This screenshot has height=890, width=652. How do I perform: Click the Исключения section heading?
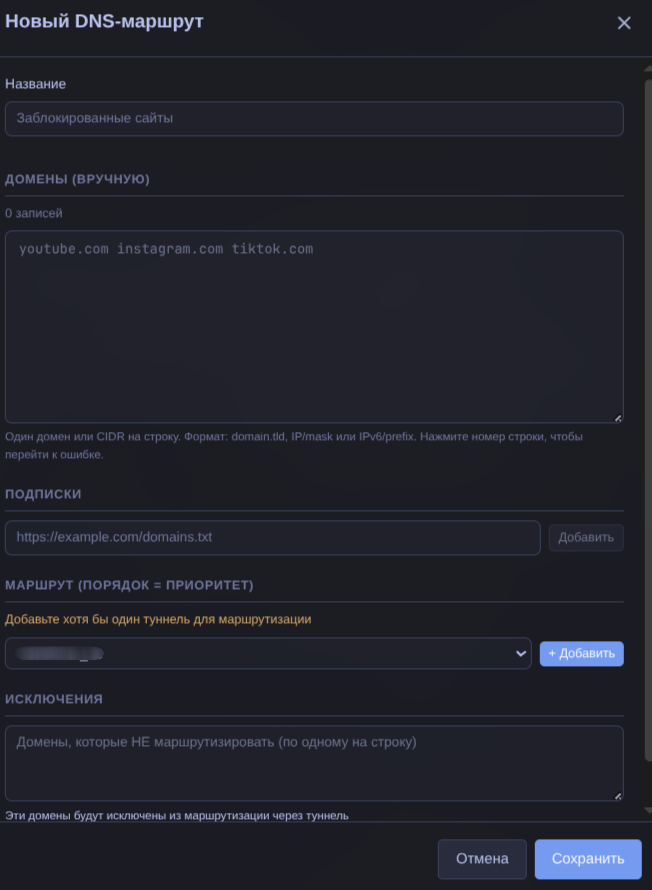click(54, 699)
